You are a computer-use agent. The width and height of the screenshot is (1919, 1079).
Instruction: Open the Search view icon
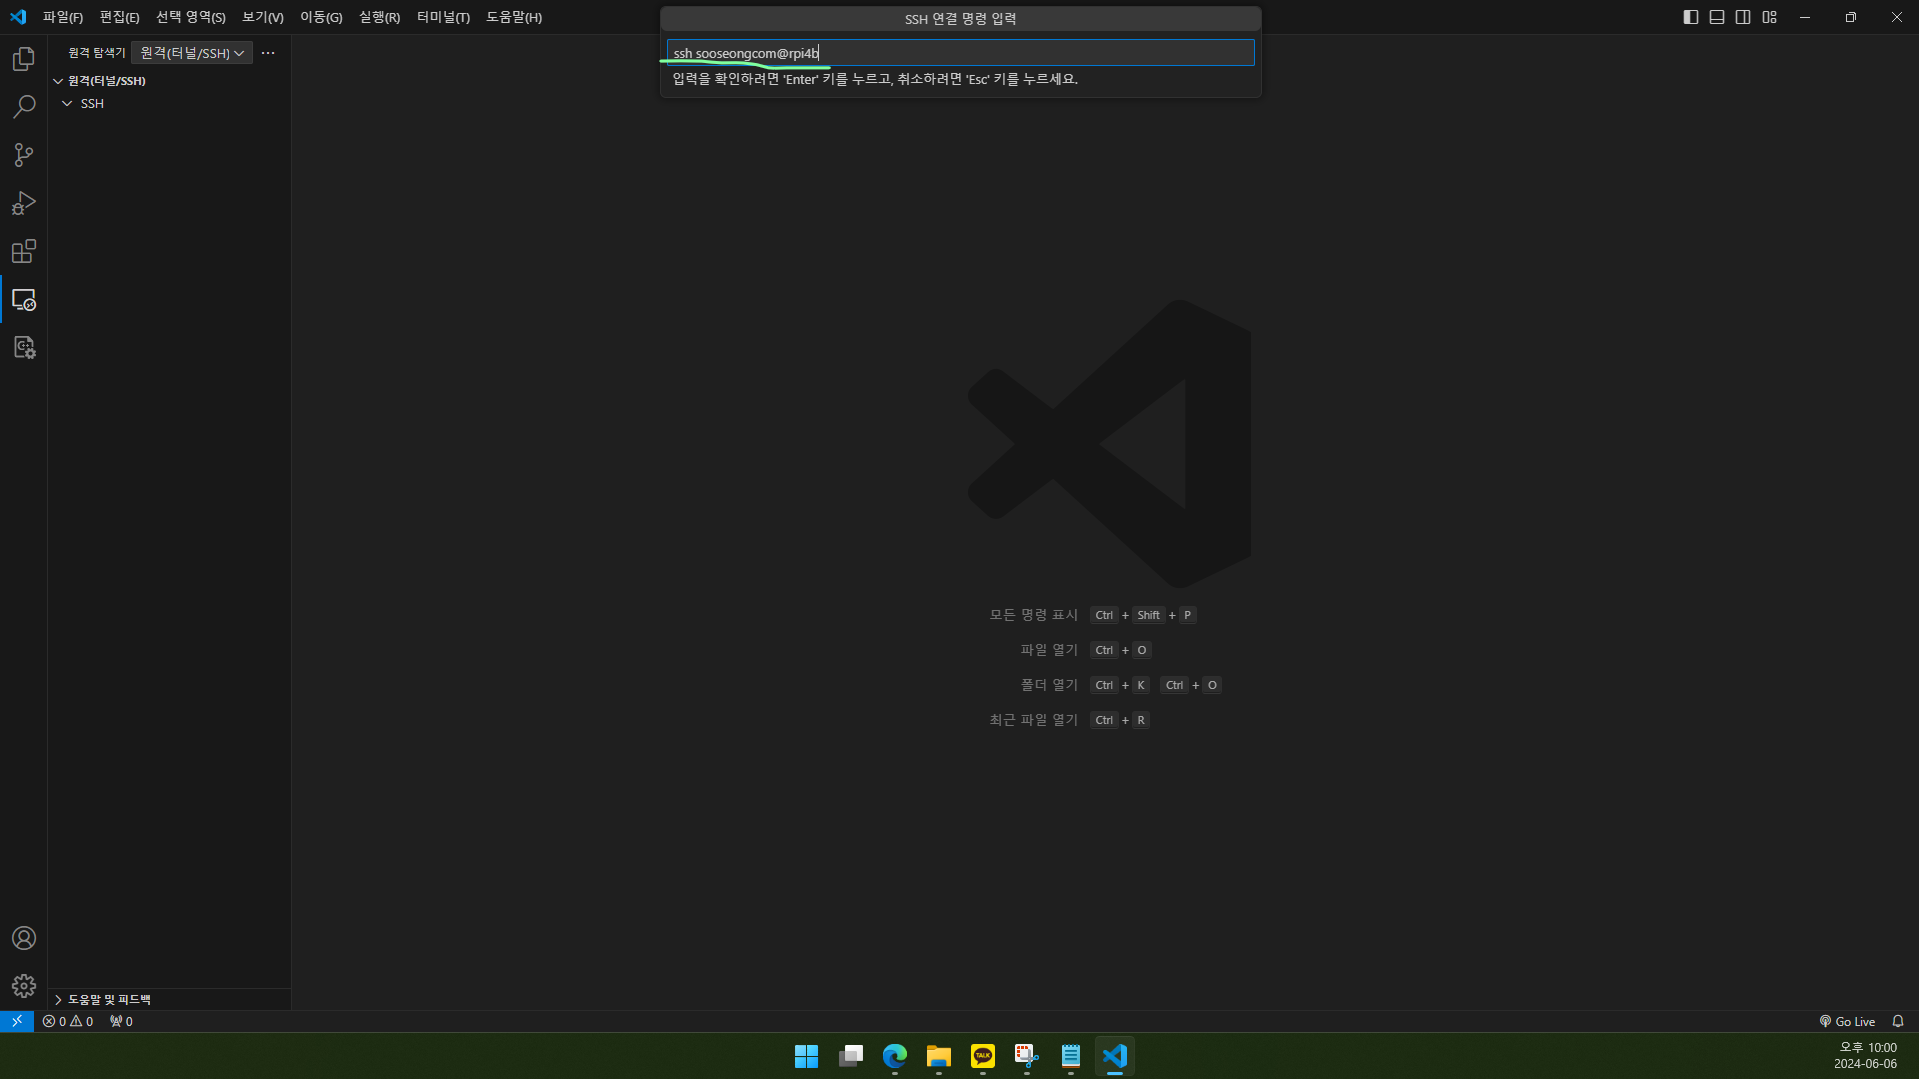click(24, 107)
